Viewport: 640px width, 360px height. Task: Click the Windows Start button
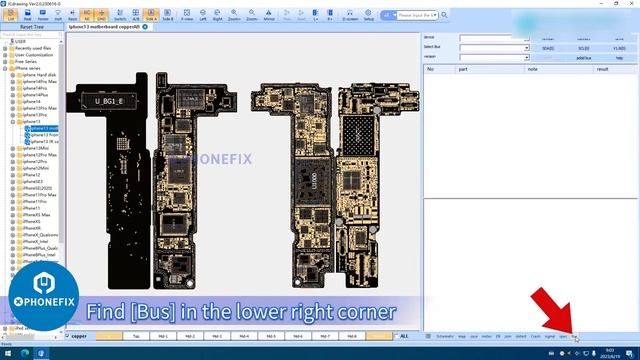8,353
